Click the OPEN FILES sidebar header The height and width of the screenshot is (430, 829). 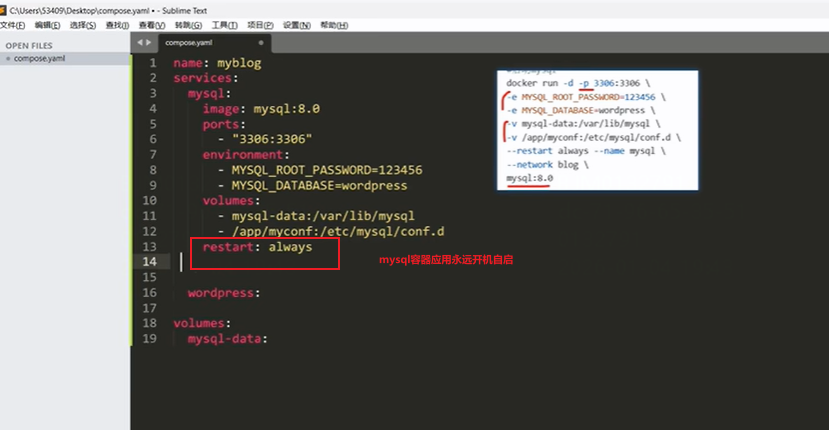pos(29,45)
